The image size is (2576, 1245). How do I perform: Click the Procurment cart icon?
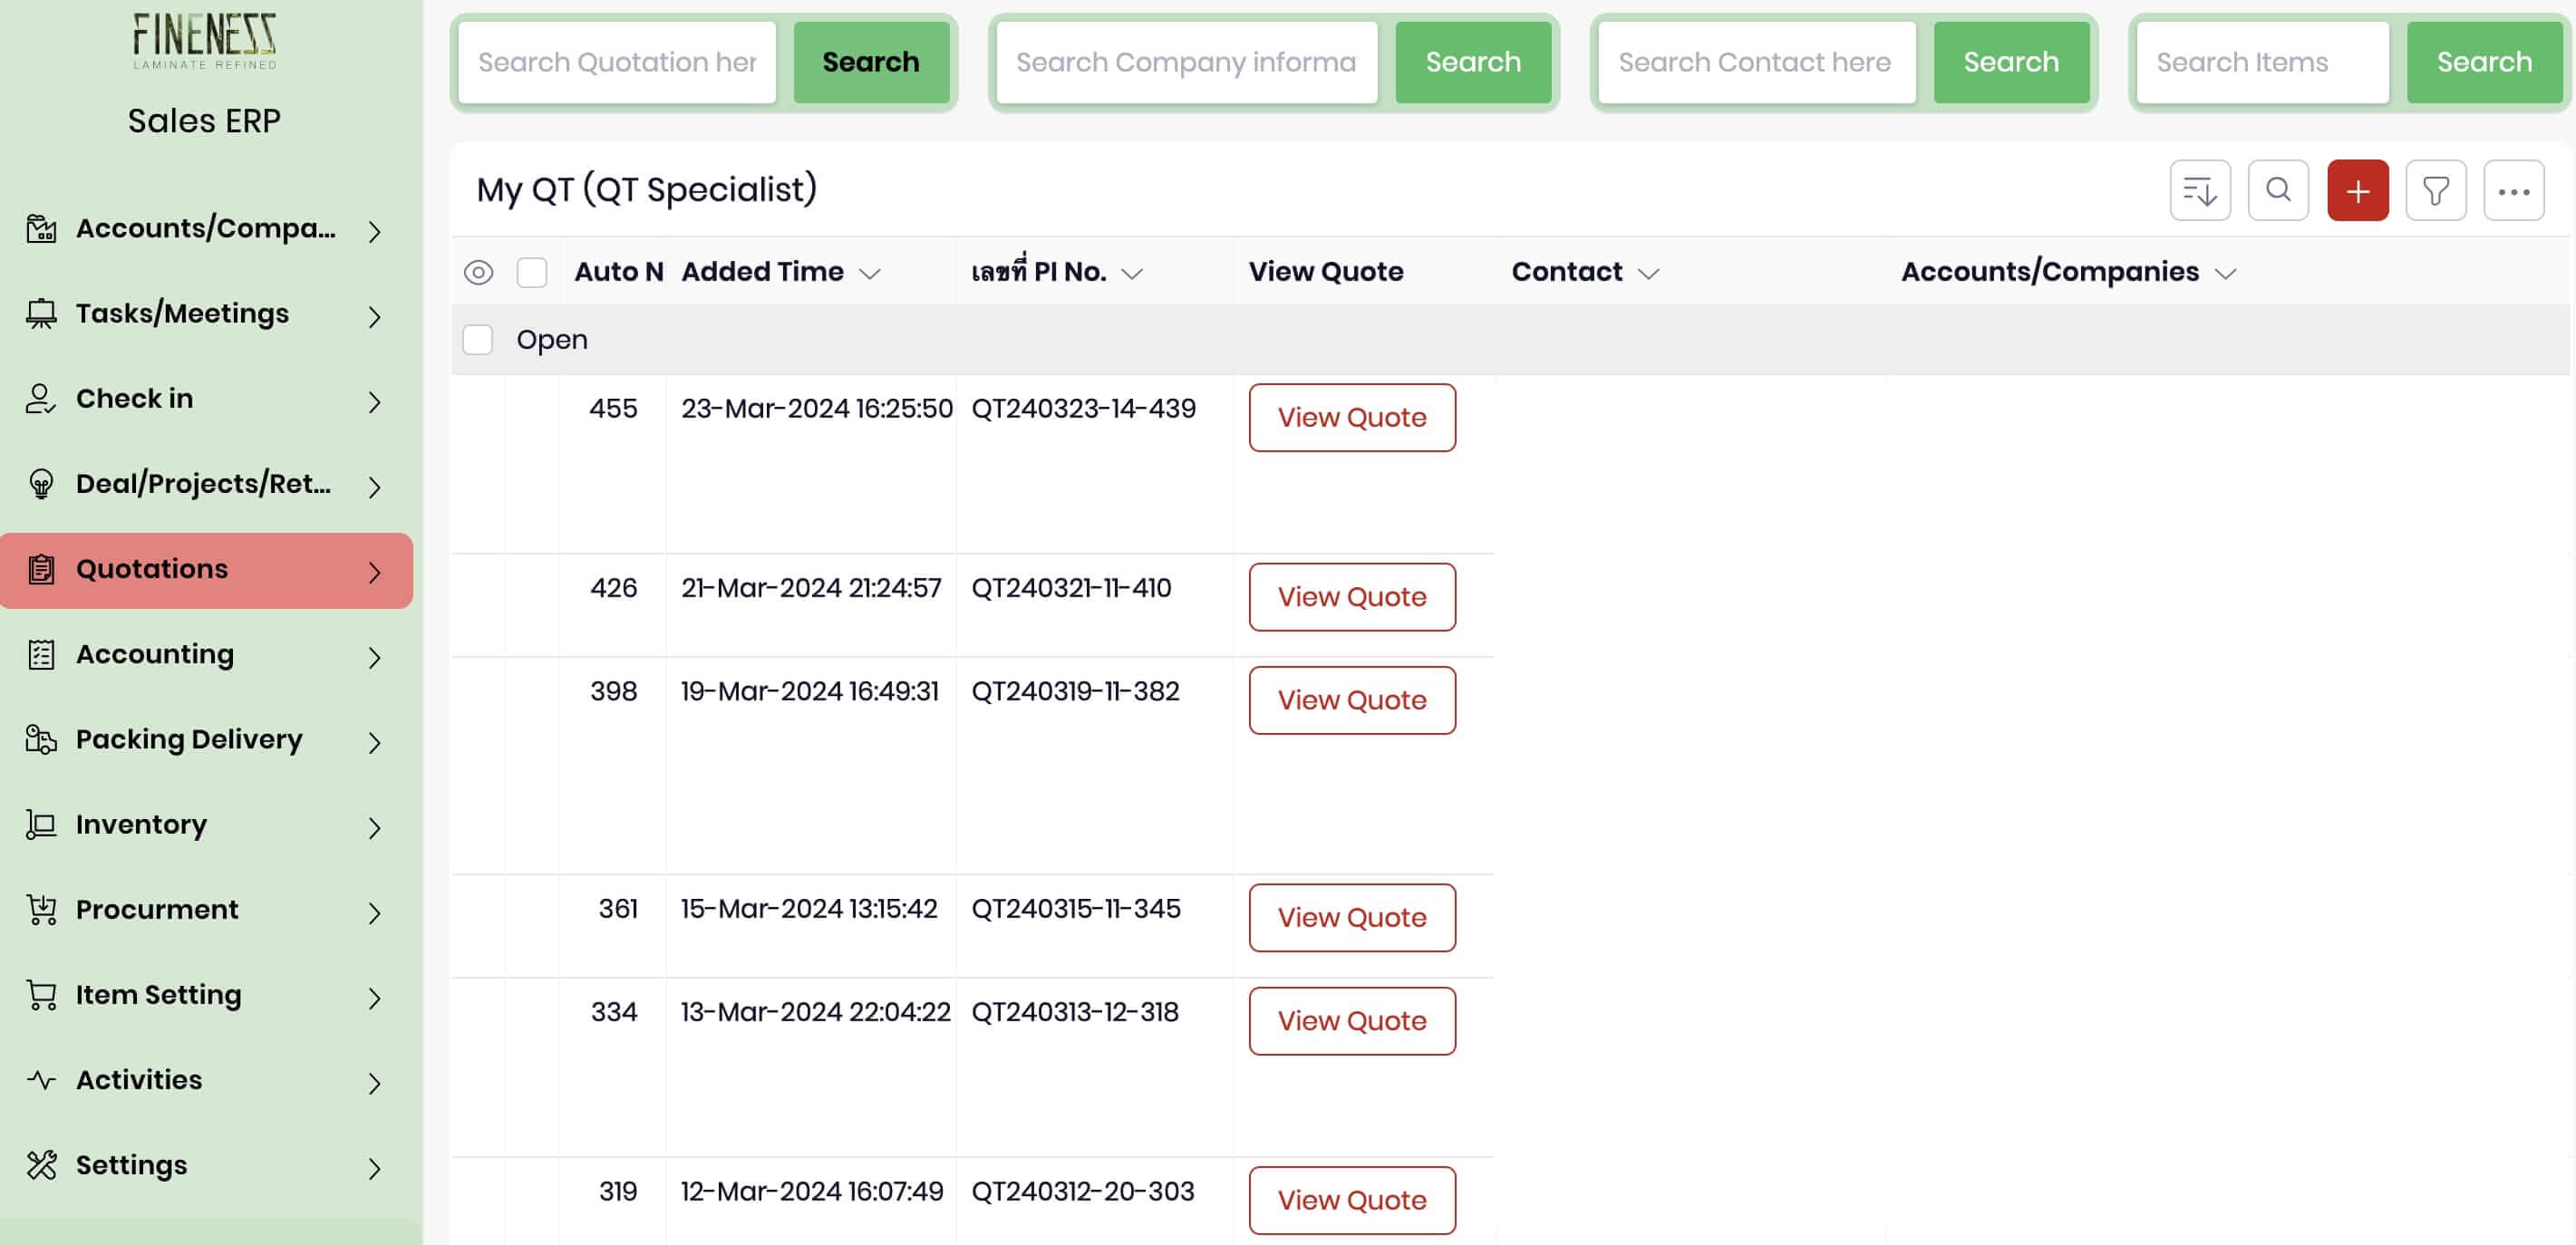click(41, 909)
